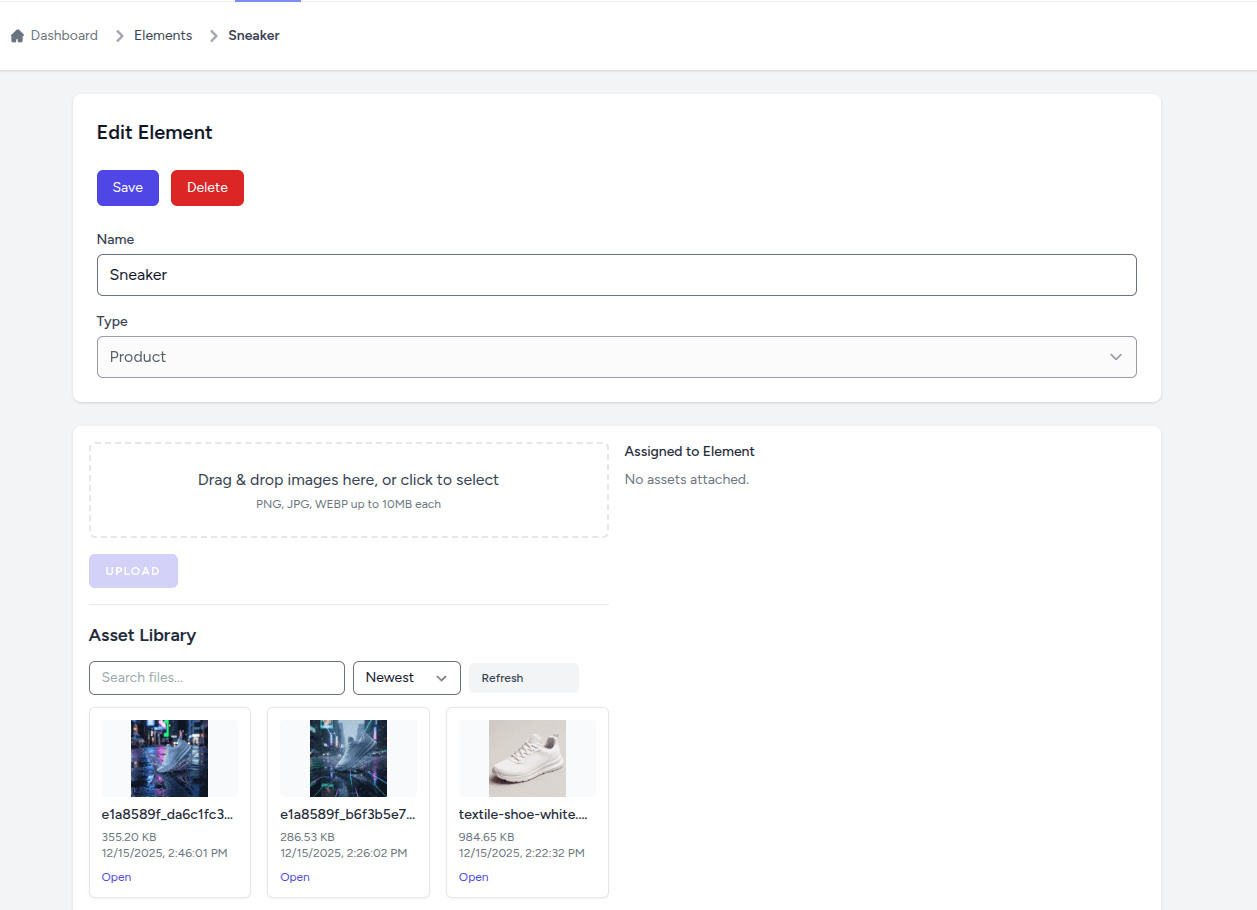Screen dimensions: 1257x910
Task: Delete the Sneaker element
Action: pos(206,187)
